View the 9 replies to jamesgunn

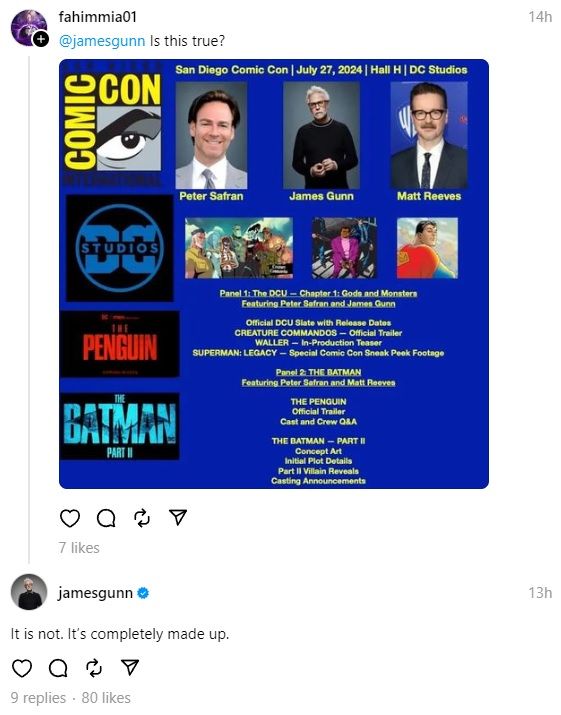[38, 698]
